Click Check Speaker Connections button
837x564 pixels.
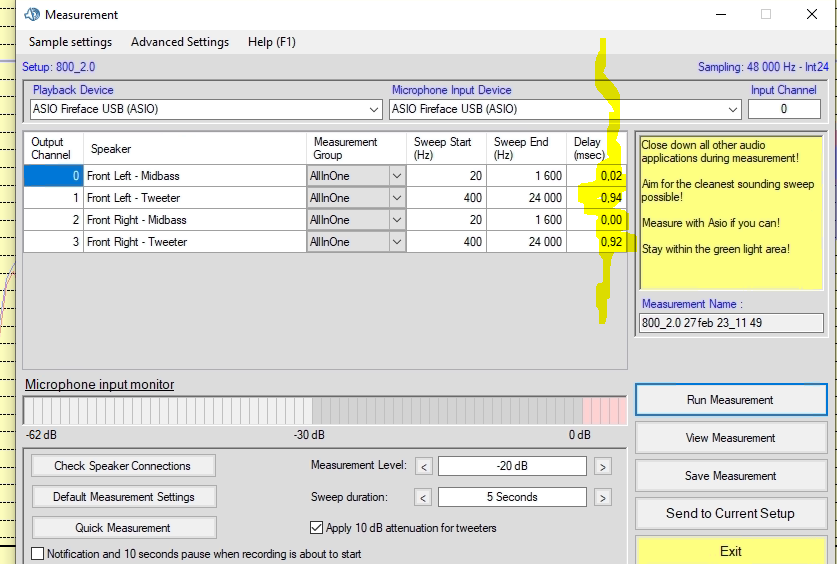coord(123,466)
